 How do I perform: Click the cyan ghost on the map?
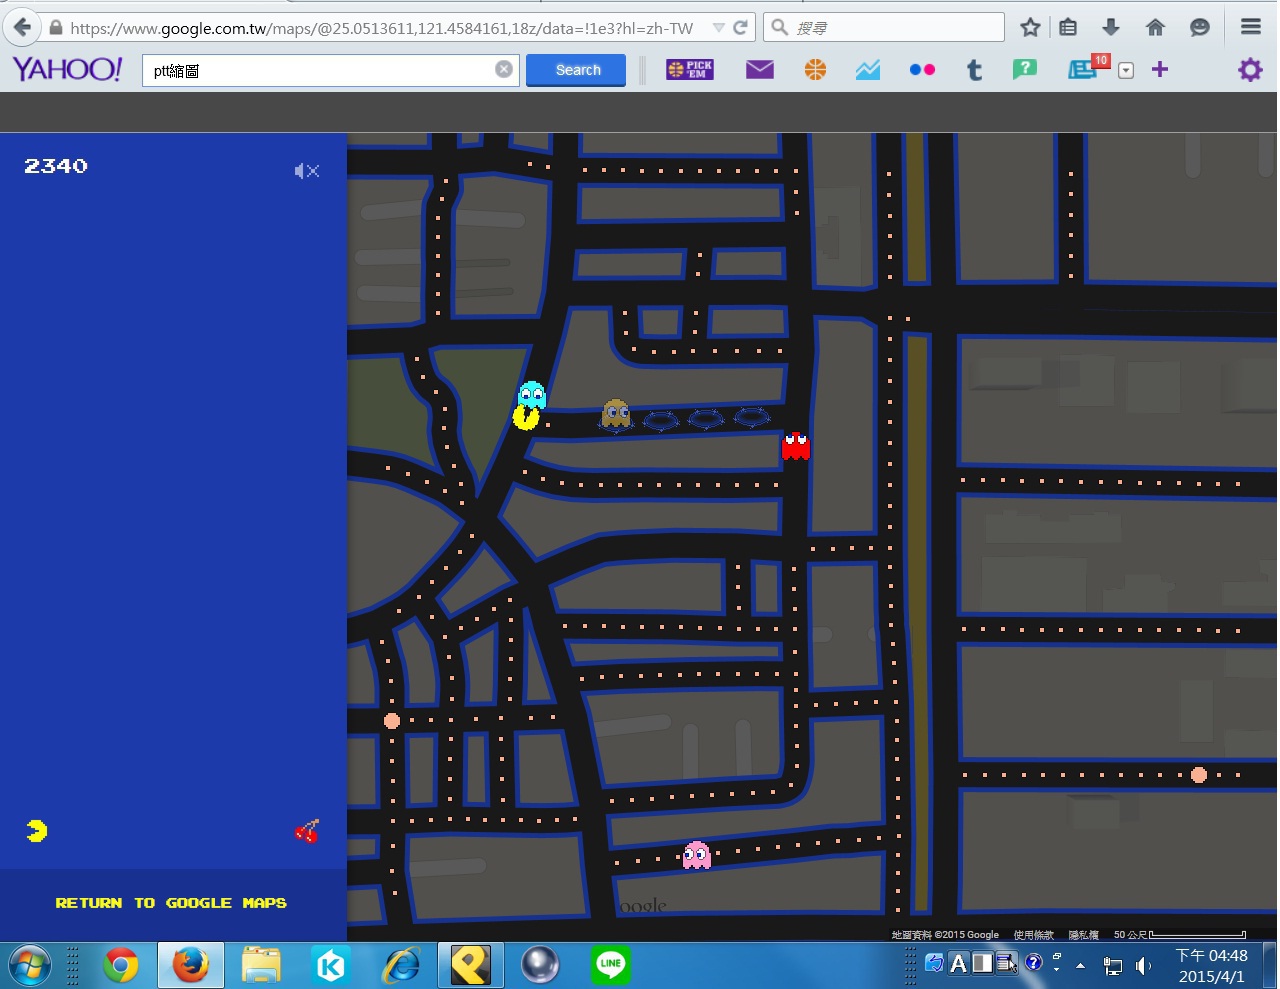(x=532, y=393)
